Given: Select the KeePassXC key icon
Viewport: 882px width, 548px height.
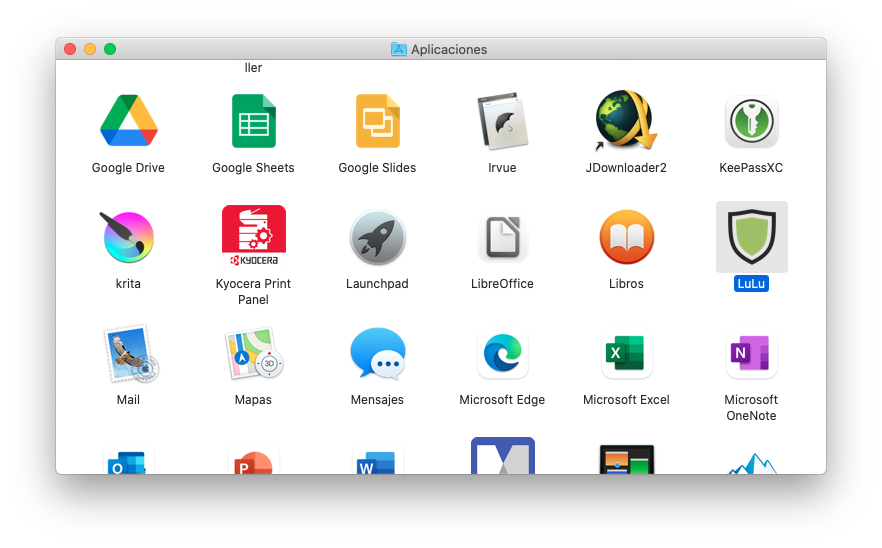Looking at the screenshot, I should pyautogui.click(x=752, y=121).
